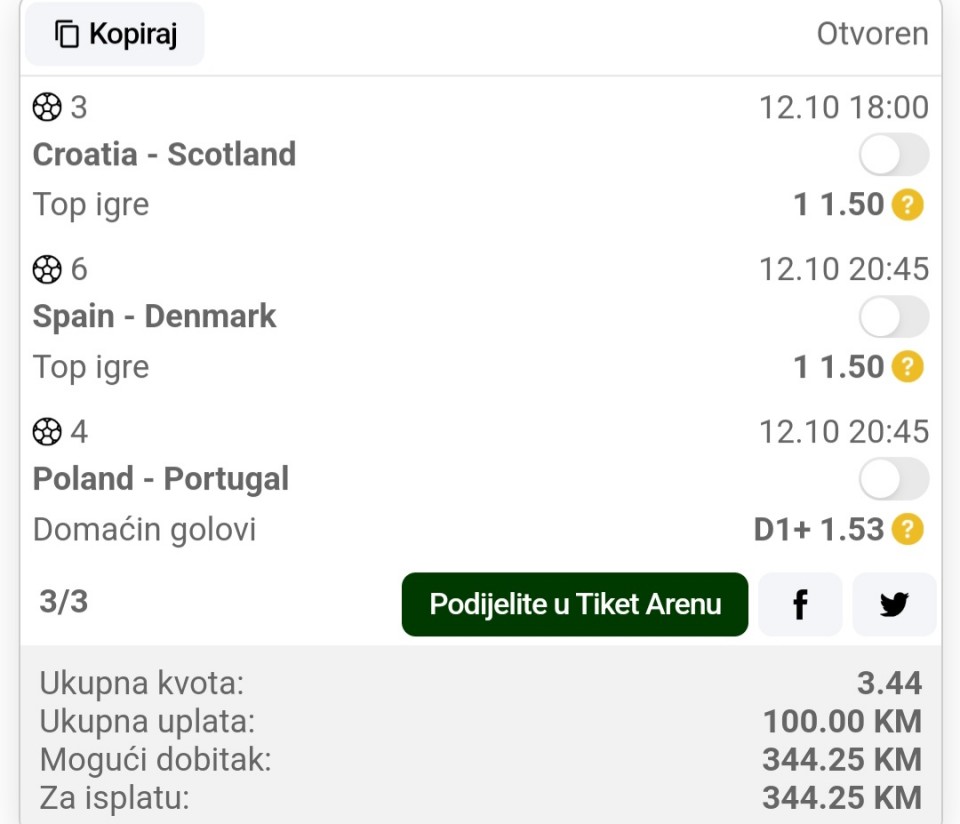Share ticket on Facebook
The width and height of the screenshot is (960, 824).
pos(800,605)
